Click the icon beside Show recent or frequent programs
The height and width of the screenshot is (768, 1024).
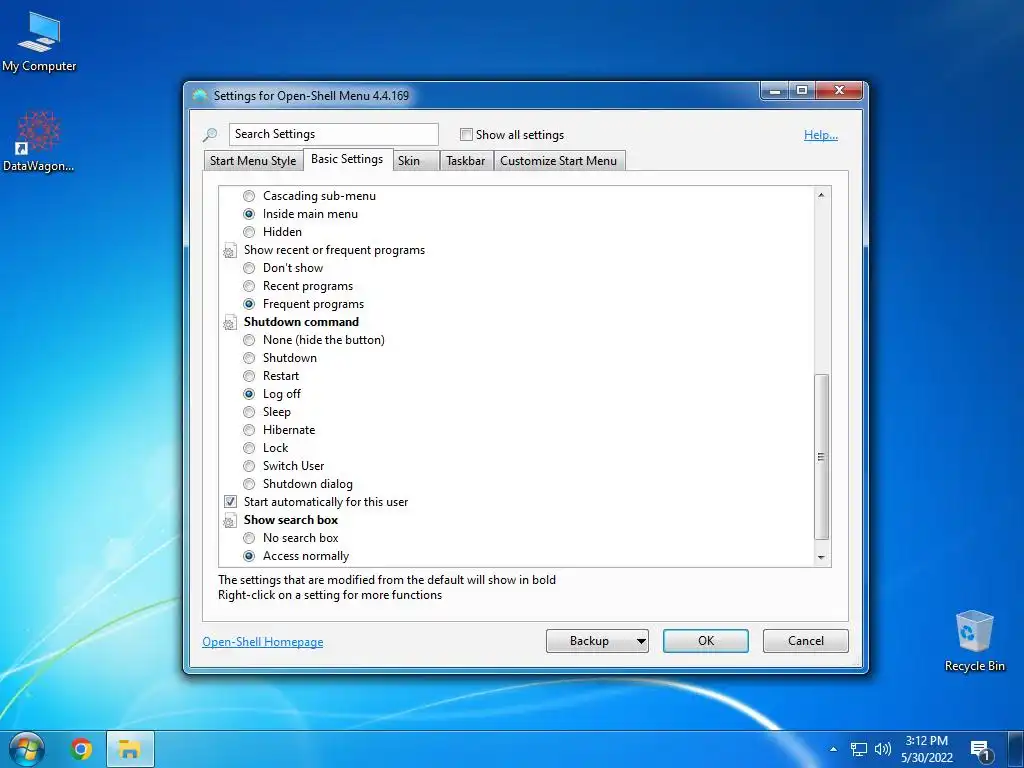229,251
